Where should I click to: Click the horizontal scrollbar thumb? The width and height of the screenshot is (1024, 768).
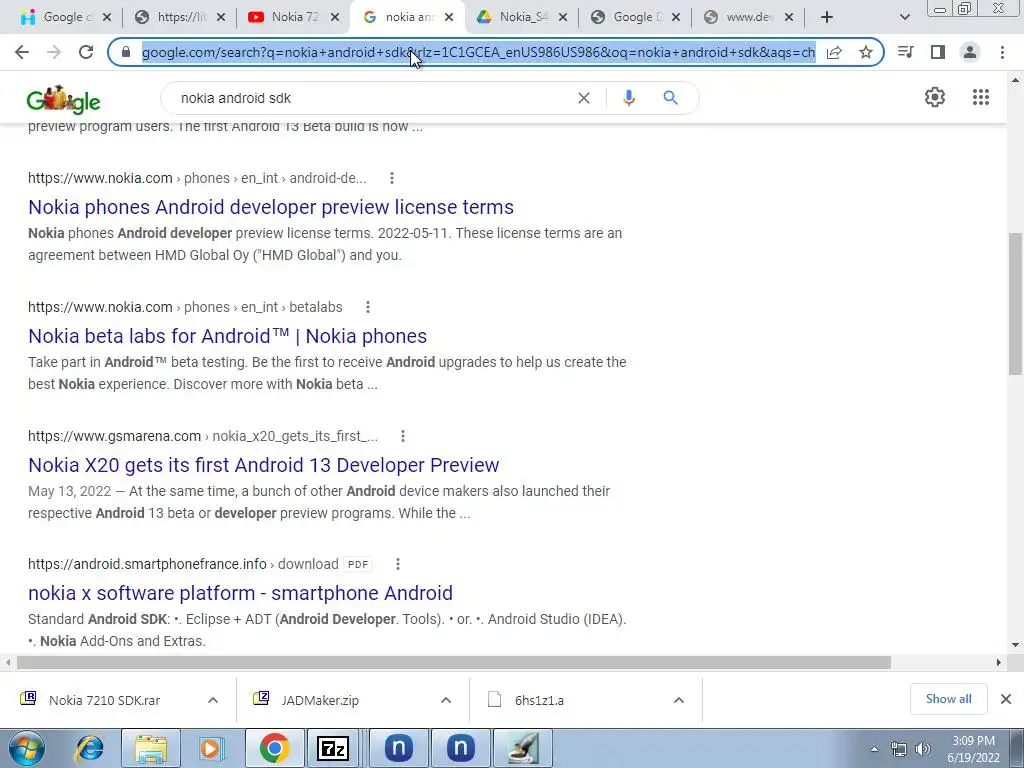[454, 662]
